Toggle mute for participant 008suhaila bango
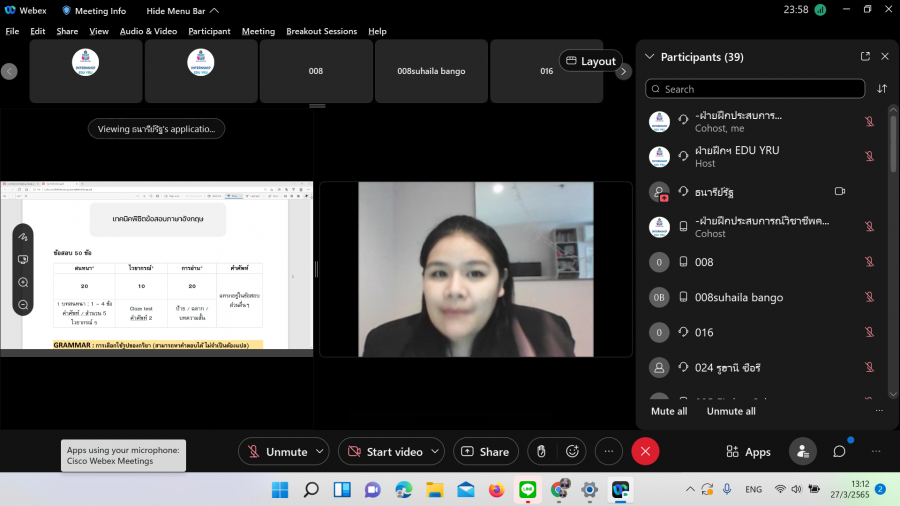The width and height of the screenshot is (900, 506). [x=869, y=297]
